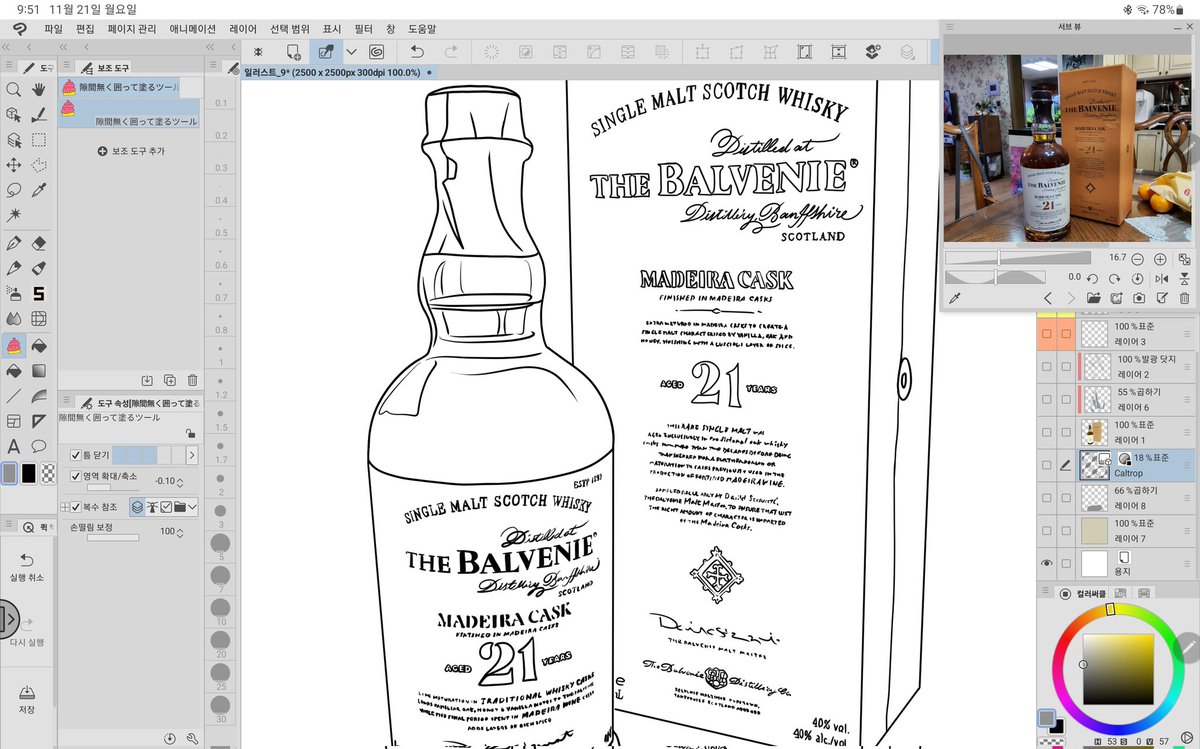Delete the Sub View image with trash icon
This screenshot has width=1200, height=749.
pyautogui.click(x=1185, y=298)
